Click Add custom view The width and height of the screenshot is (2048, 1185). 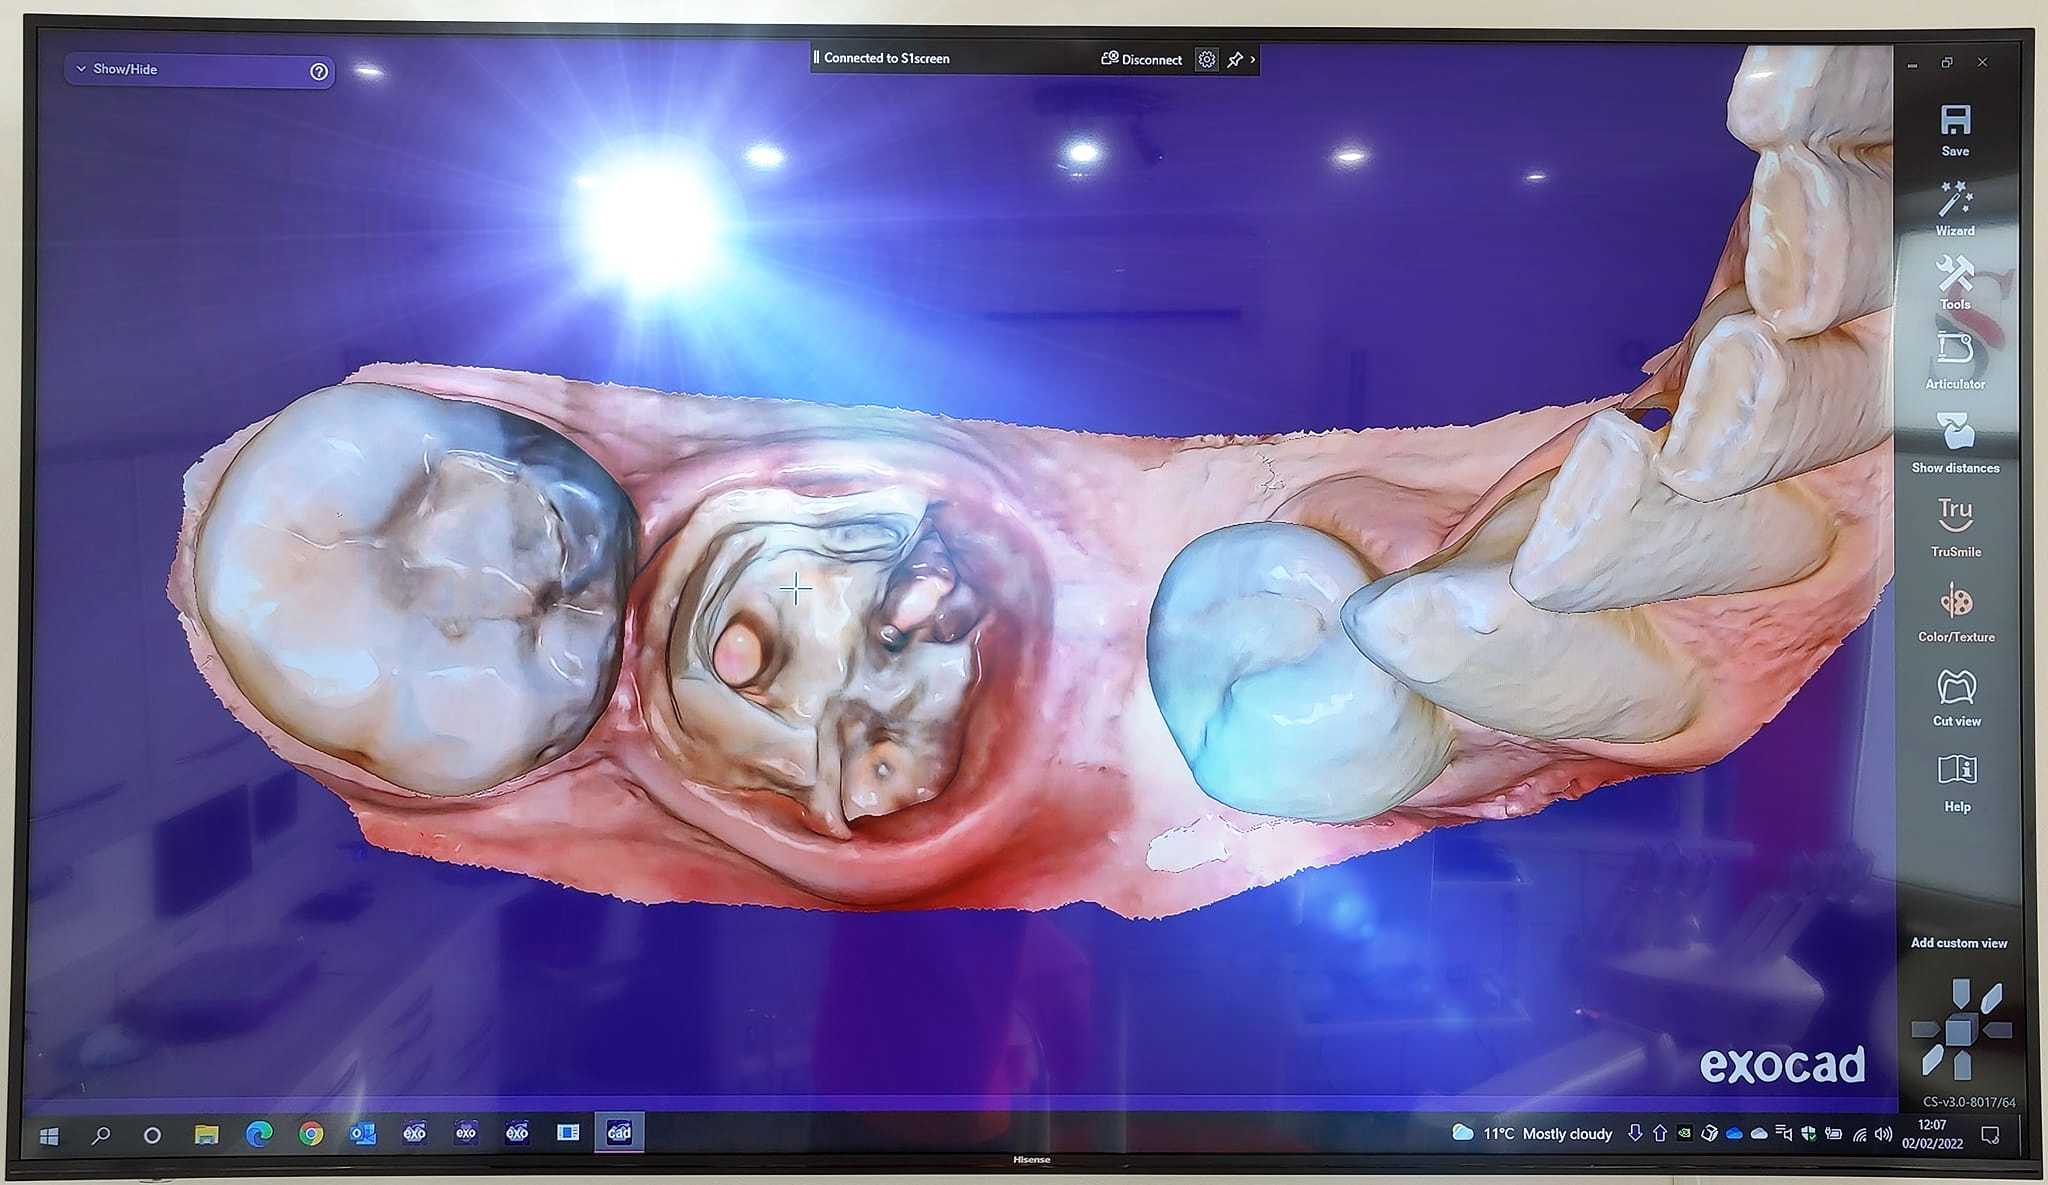pos(1958,943)
